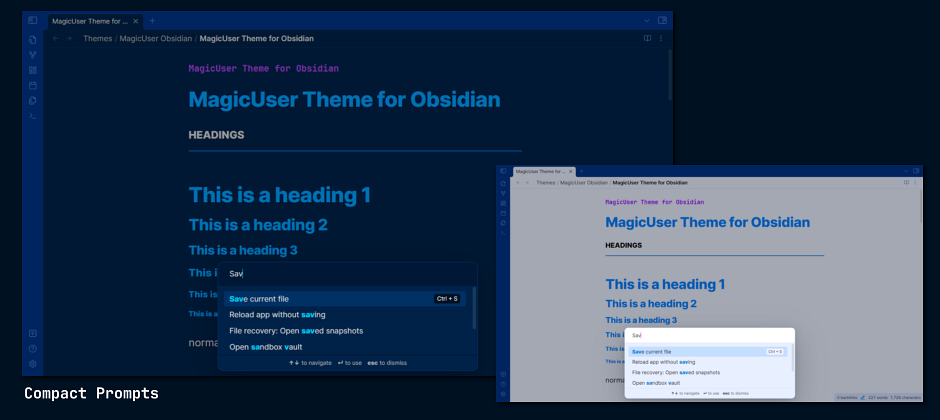Add new tab in dark window

tap(152, 21)
